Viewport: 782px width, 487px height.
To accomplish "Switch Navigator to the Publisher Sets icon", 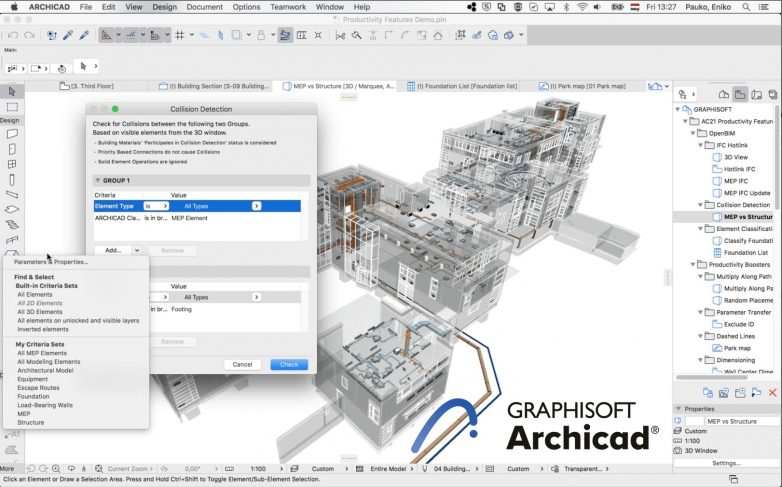I will (773, 94).
